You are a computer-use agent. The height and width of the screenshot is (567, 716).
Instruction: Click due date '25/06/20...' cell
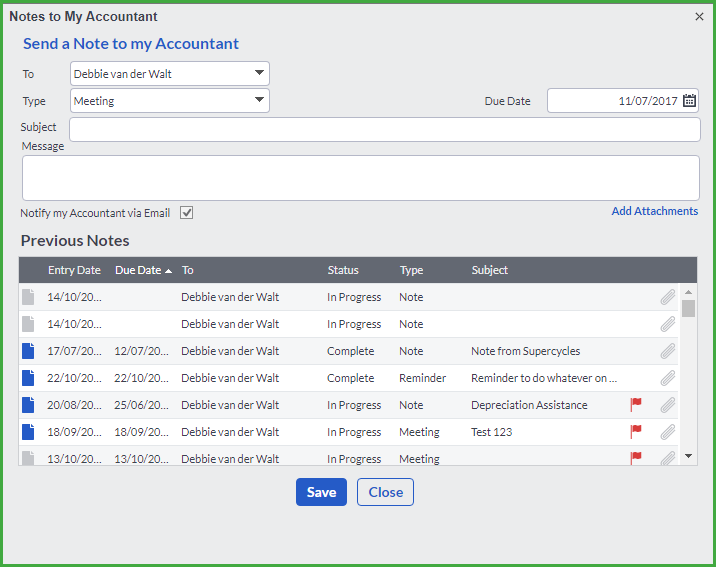tap(142, 404)
